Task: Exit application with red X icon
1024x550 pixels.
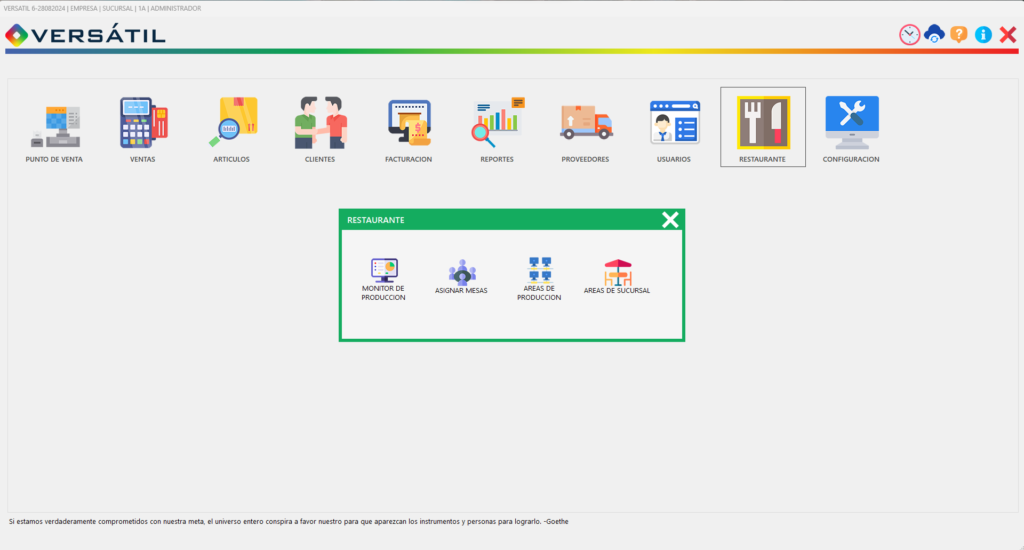Action: point(1008,35)
